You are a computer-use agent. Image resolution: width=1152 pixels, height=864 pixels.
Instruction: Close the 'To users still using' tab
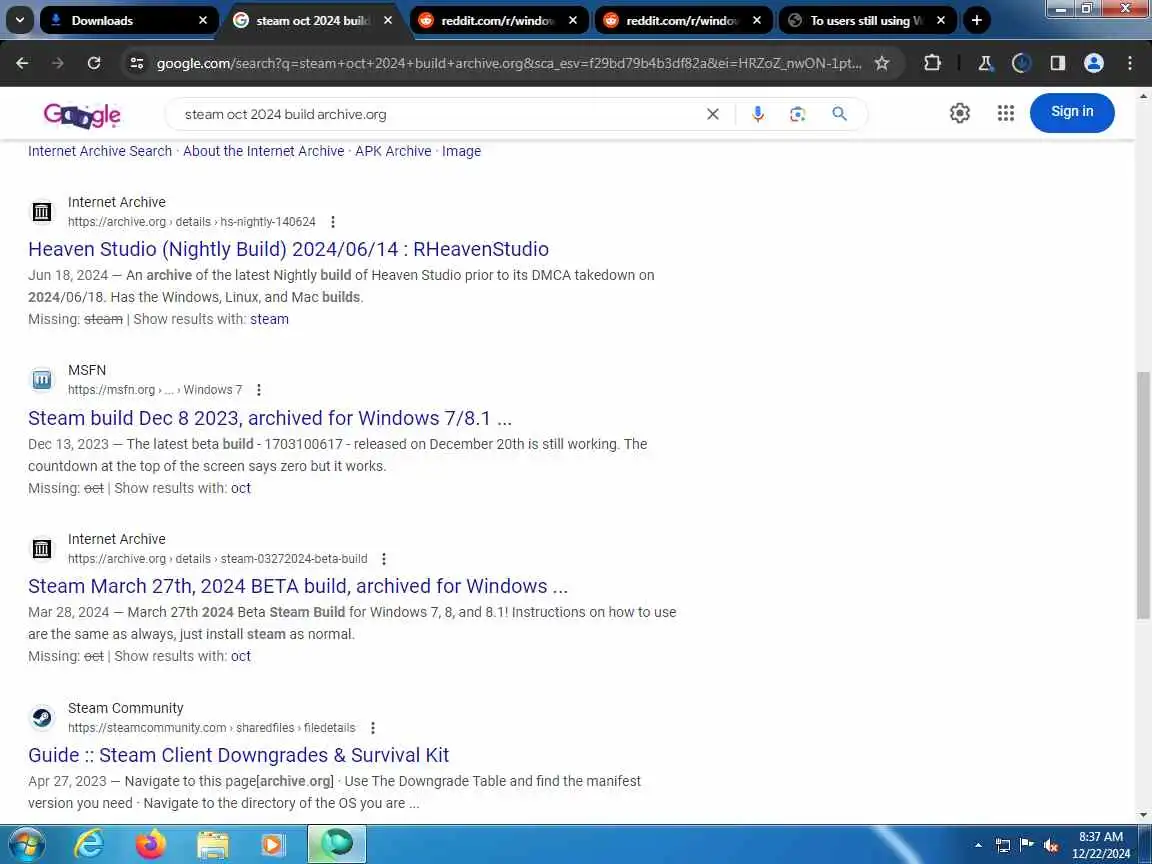coord(940,21)
